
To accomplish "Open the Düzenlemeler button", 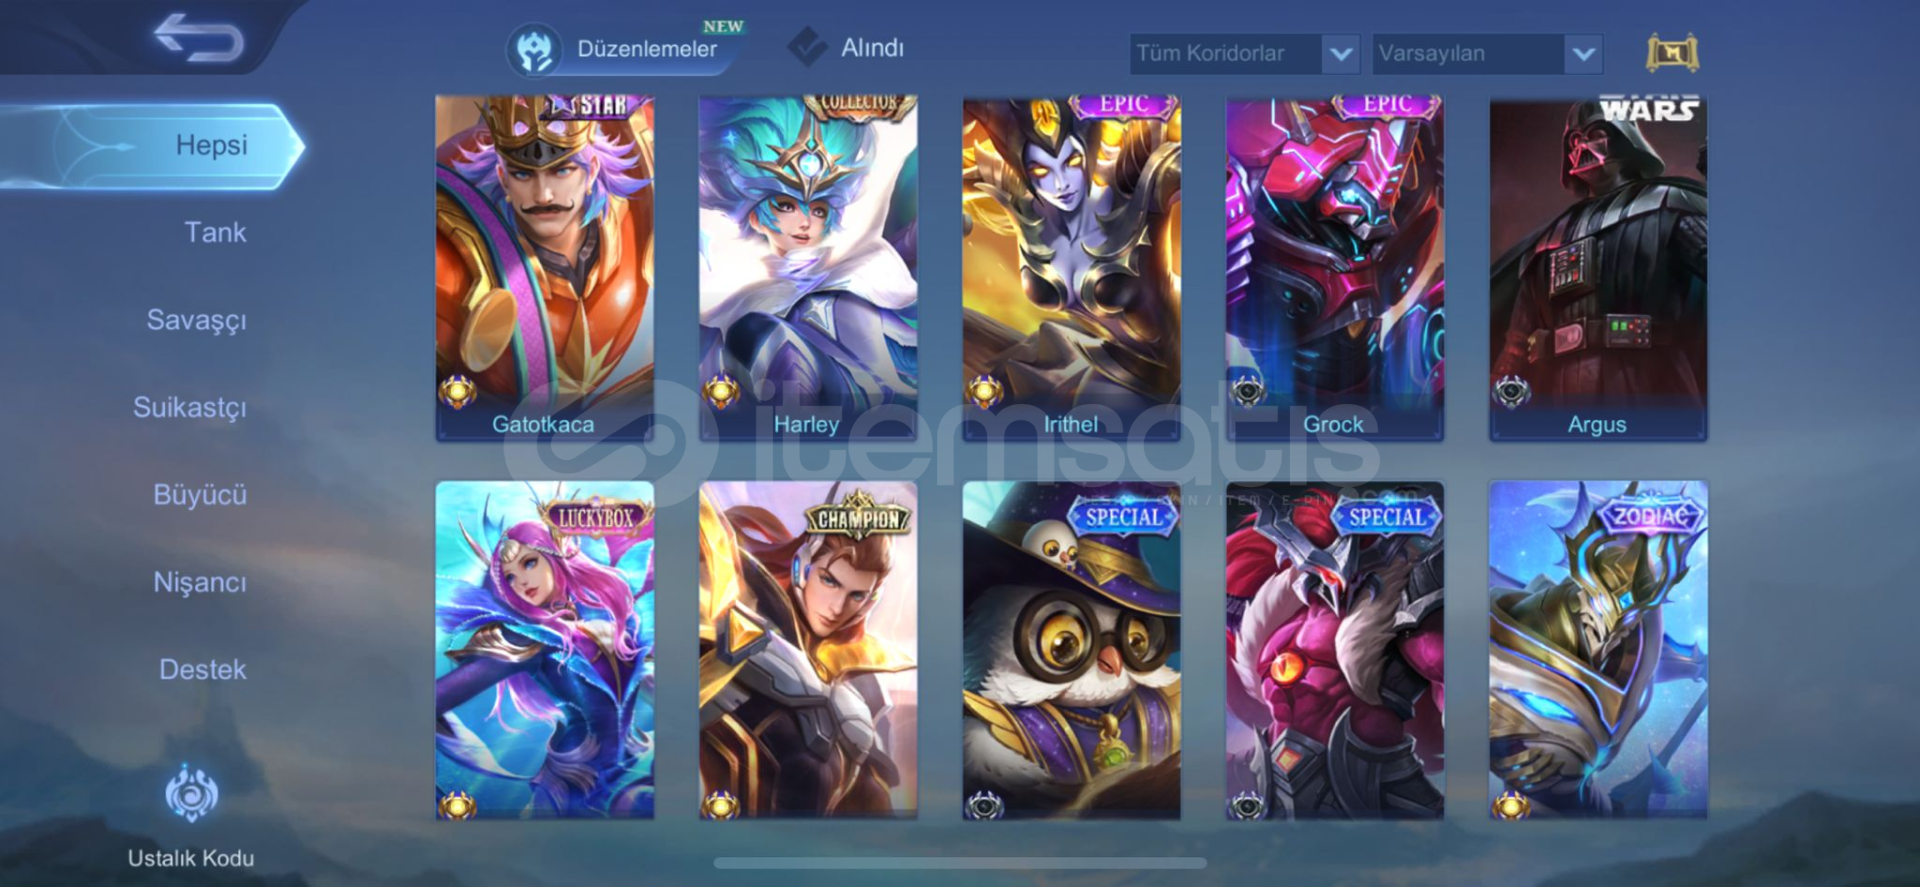I will pyautogui.click(x=626, y=49).
